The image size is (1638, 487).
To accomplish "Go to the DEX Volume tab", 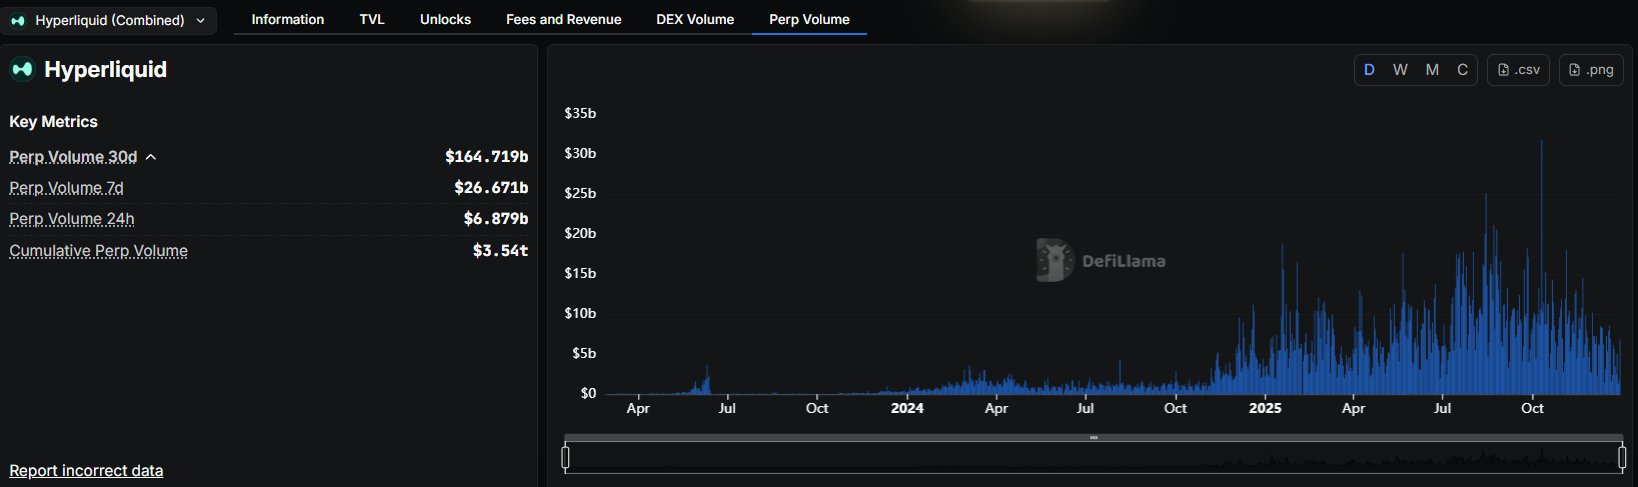I will 695,19.
